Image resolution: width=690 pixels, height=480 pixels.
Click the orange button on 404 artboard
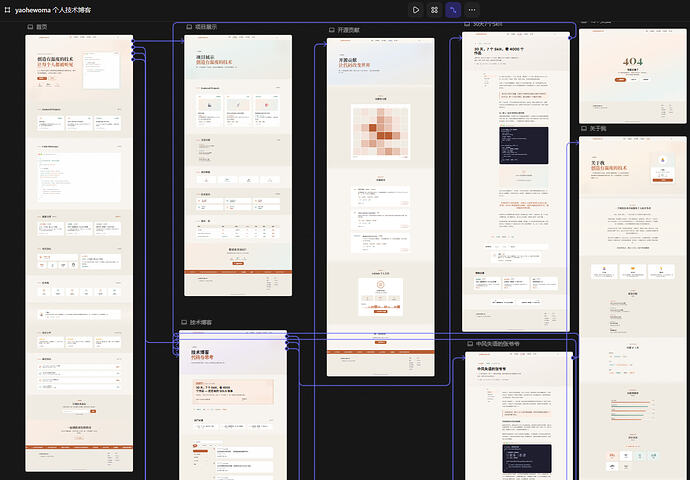click(620, 80)
